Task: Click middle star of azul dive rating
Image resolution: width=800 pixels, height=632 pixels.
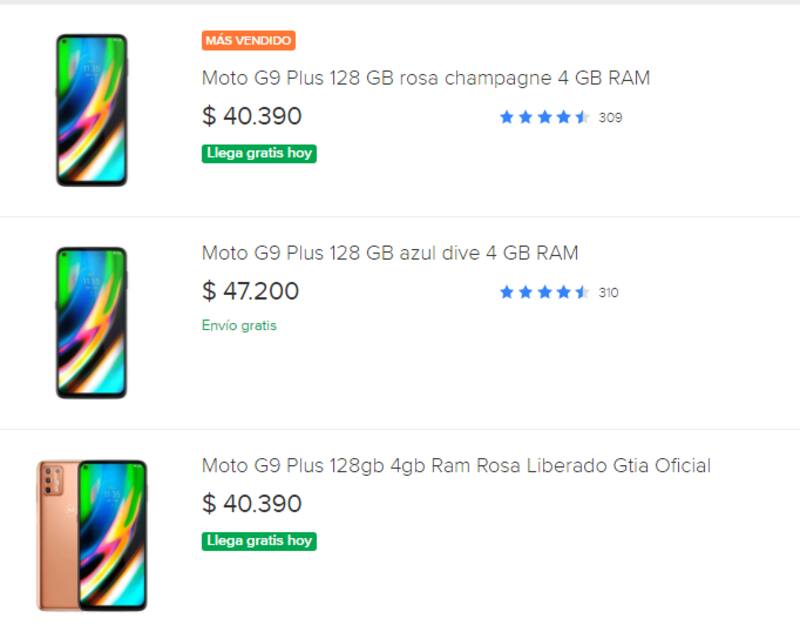Action: coord(545,292)
